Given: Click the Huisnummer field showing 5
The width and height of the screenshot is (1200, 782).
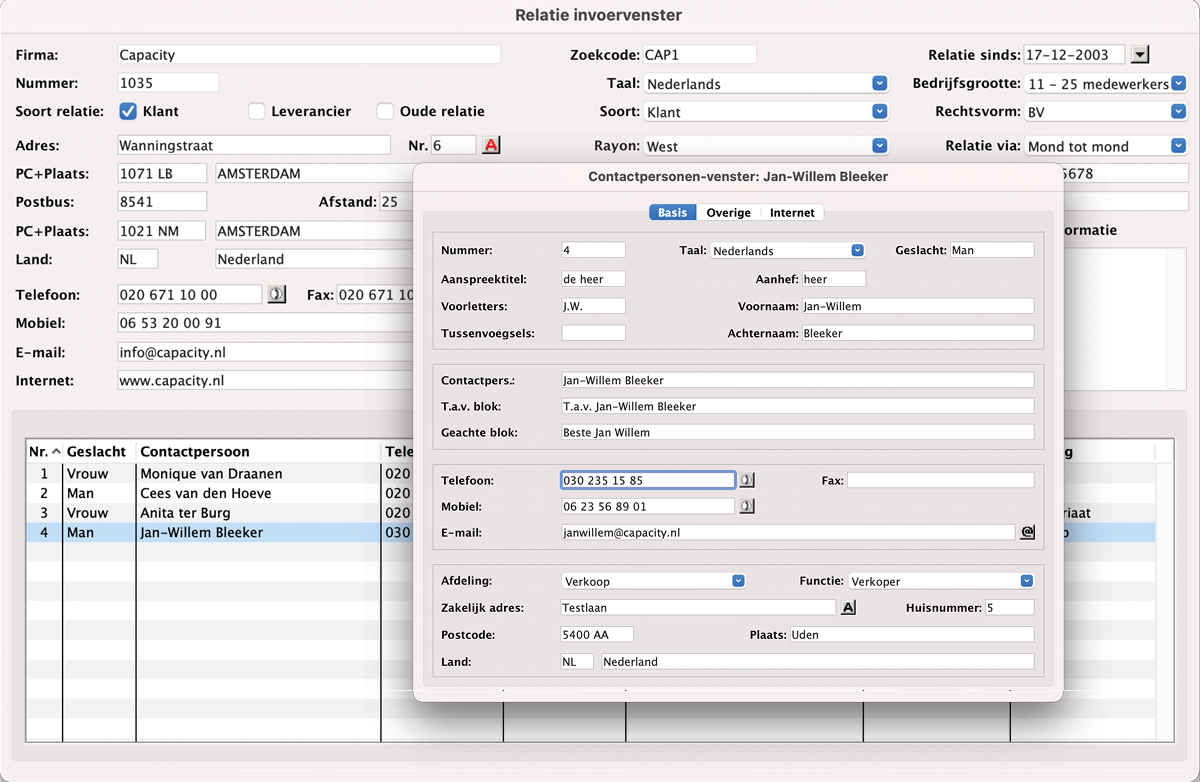Looking at the screenshot, I should [1010, 608].
